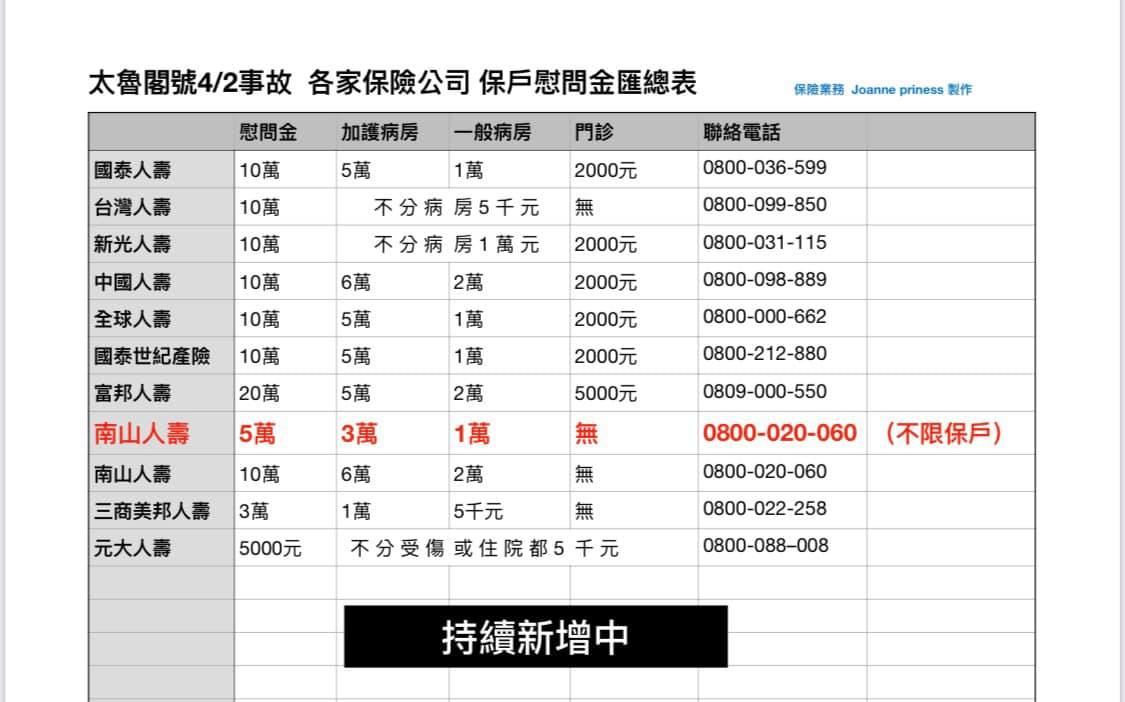Click the 持續新增中 black banner
The width and height of the screenshot is (1125, 702).
coord(536,637)
